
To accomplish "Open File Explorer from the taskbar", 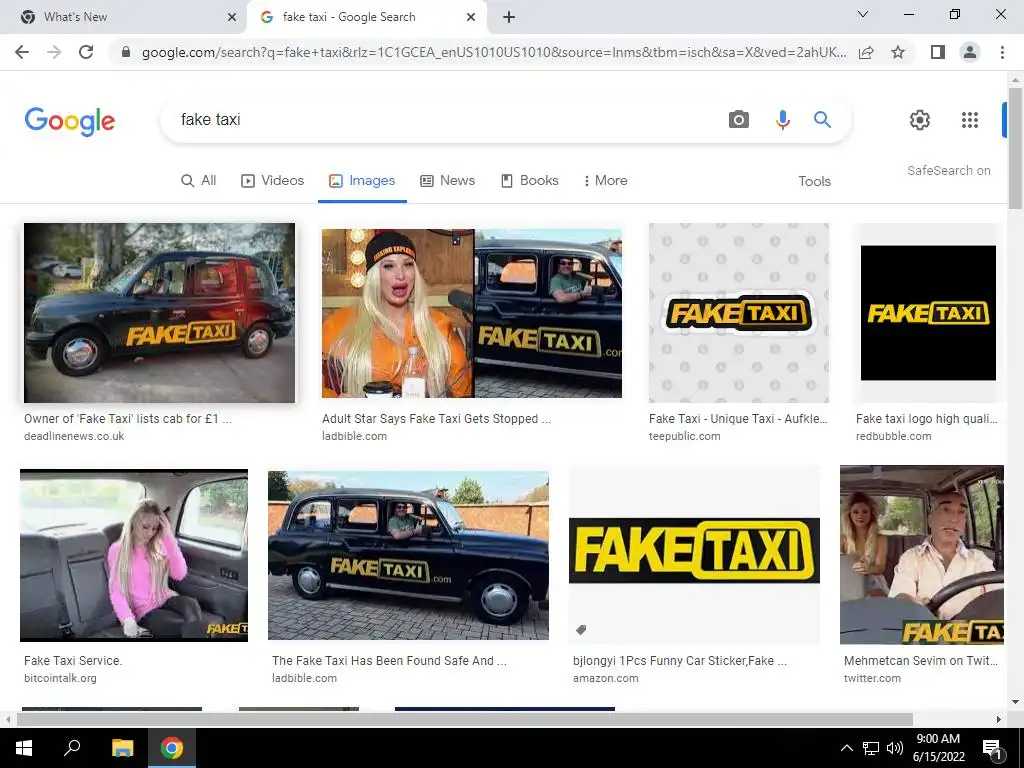I will (122, 748).
